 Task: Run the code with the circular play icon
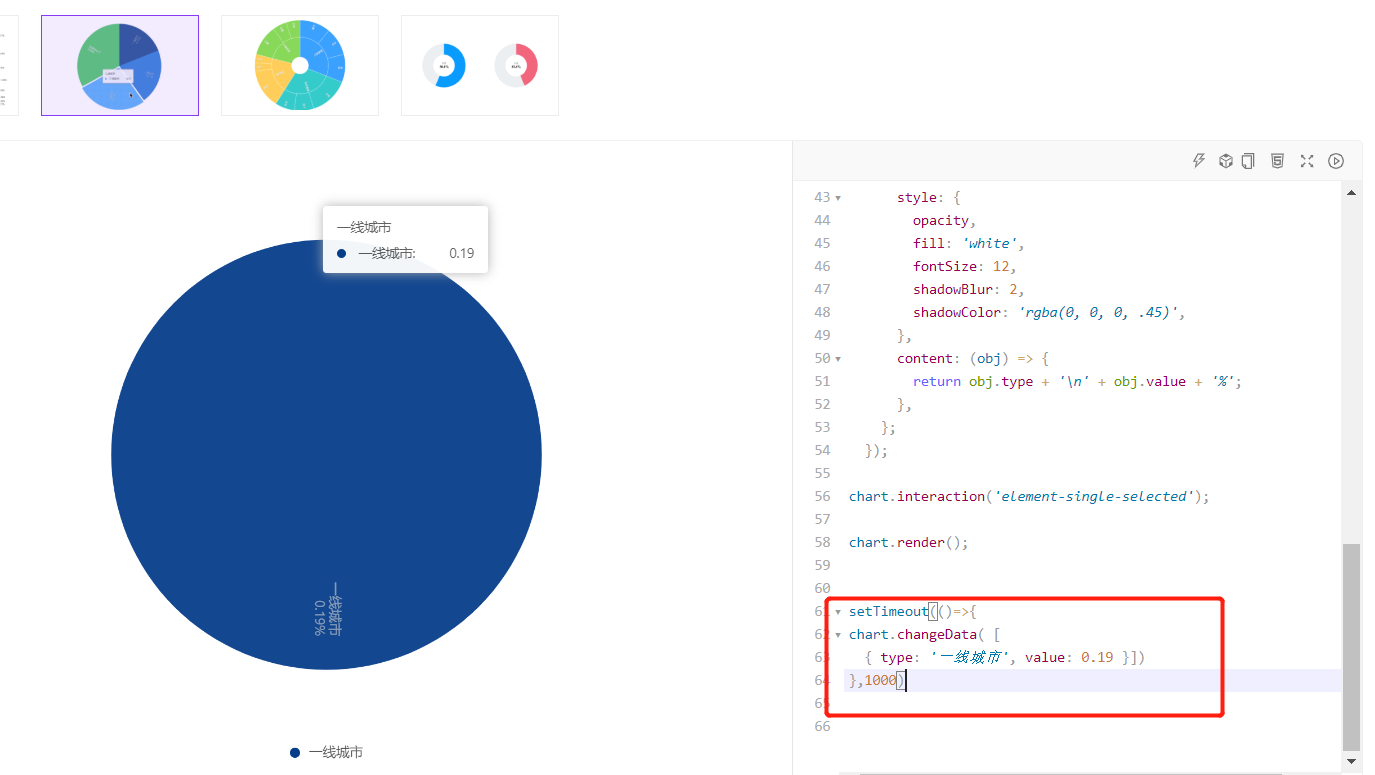pyautogui.click(x=1336, y=160)
